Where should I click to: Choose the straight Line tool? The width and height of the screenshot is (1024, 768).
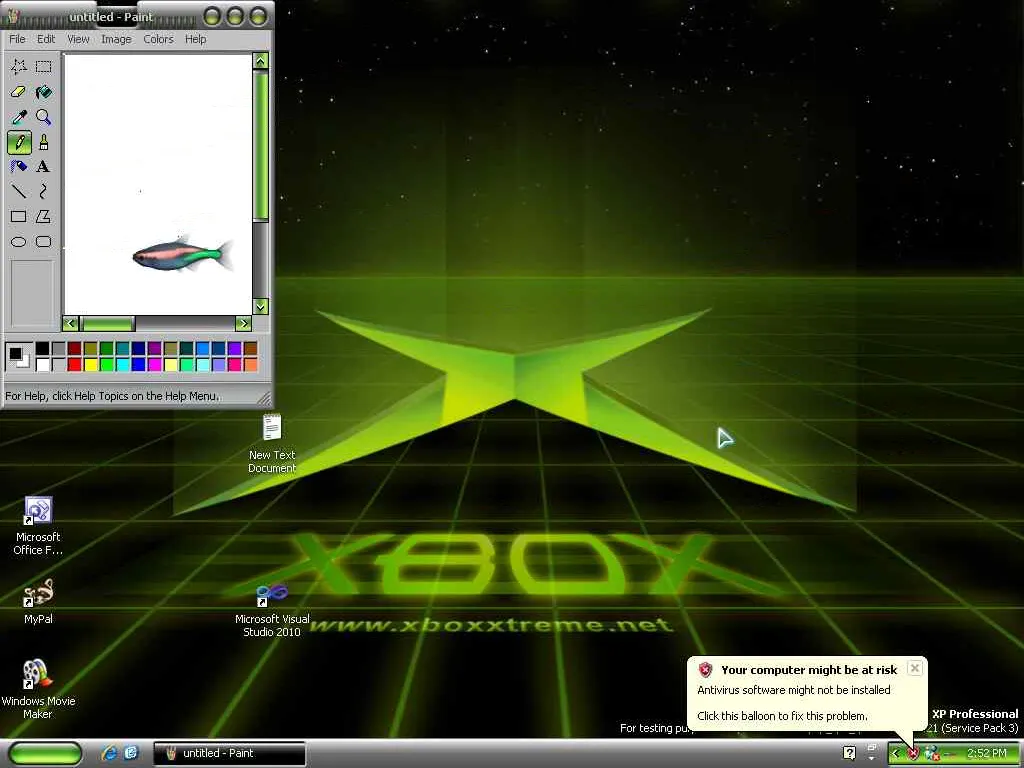pyautogui.click(x=19, y=191)
